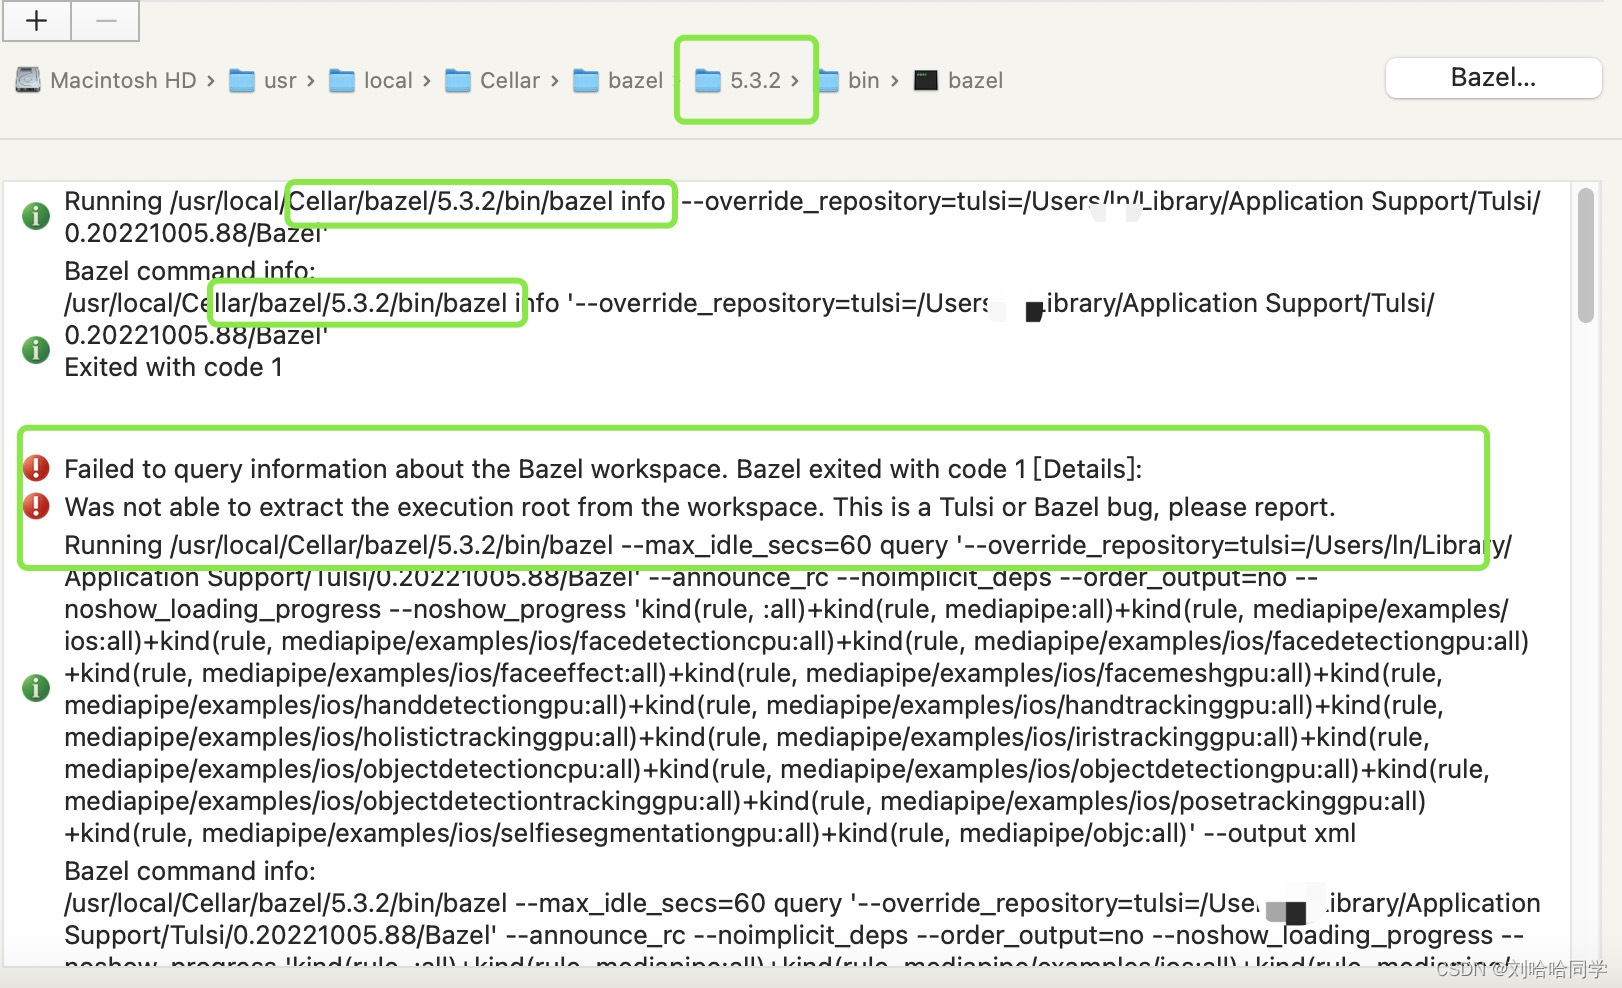Click the chevron after bin

tap(894, 80)
